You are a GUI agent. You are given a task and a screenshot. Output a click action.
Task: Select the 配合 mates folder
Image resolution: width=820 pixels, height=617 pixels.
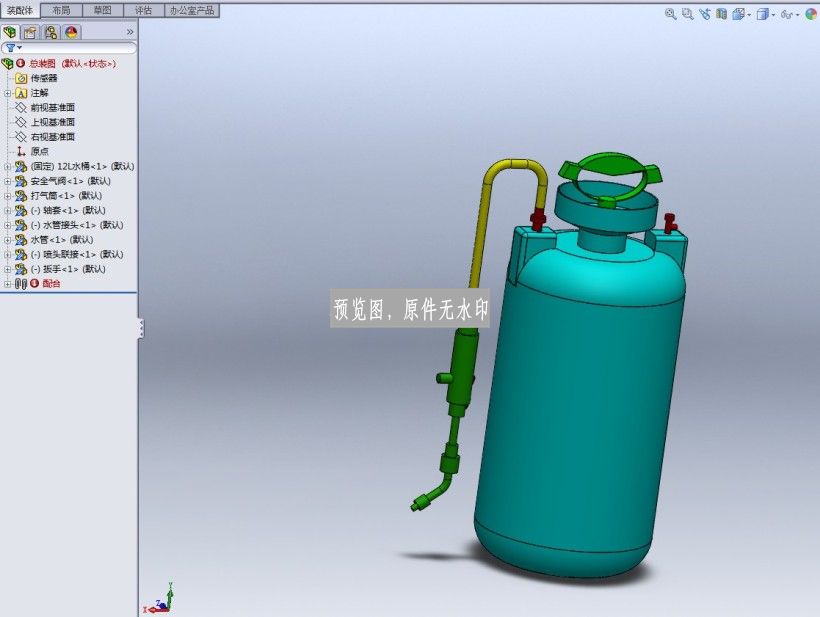point(51,283)
